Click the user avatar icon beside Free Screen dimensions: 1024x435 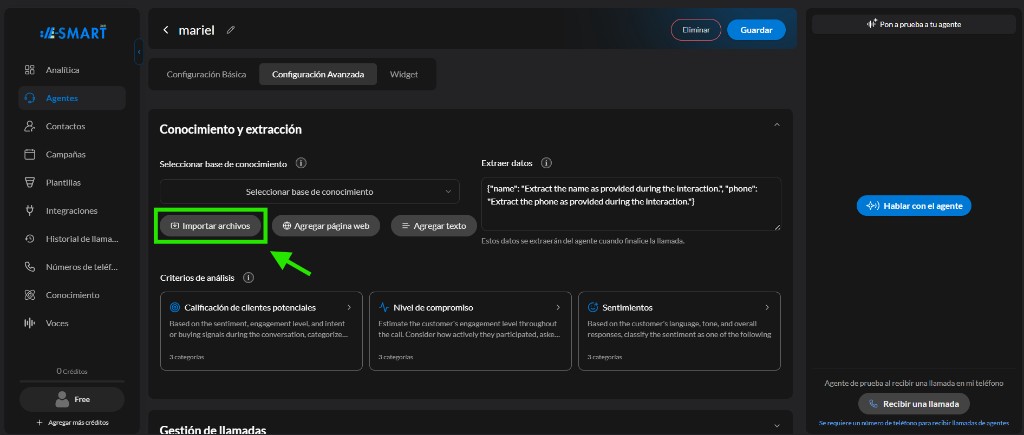pyautogui.click(x=63, y=398)
